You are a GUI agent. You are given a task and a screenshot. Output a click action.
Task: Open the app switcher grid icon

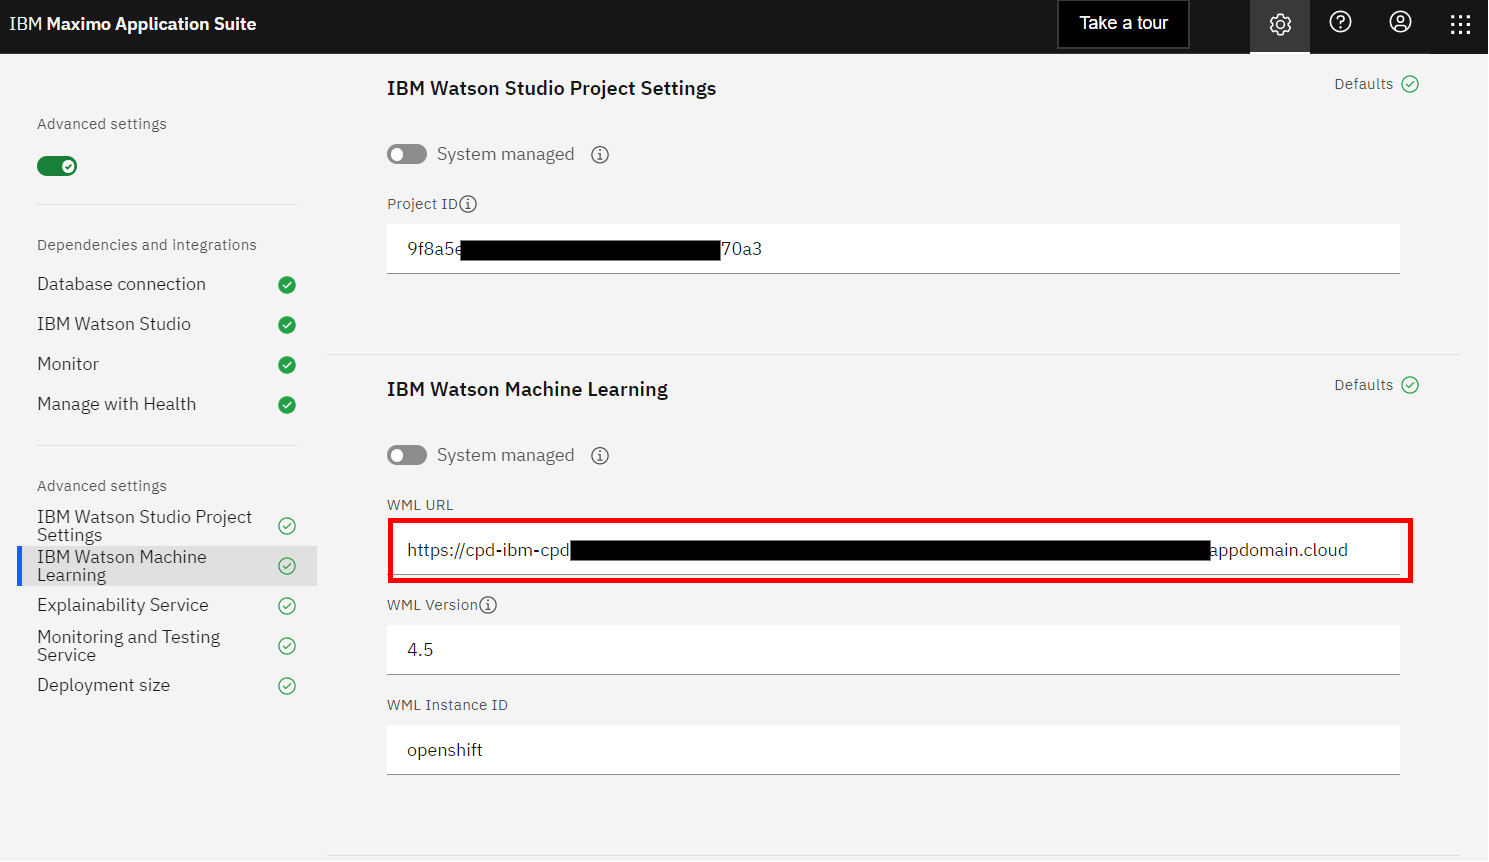click(x=1460, y=24)
